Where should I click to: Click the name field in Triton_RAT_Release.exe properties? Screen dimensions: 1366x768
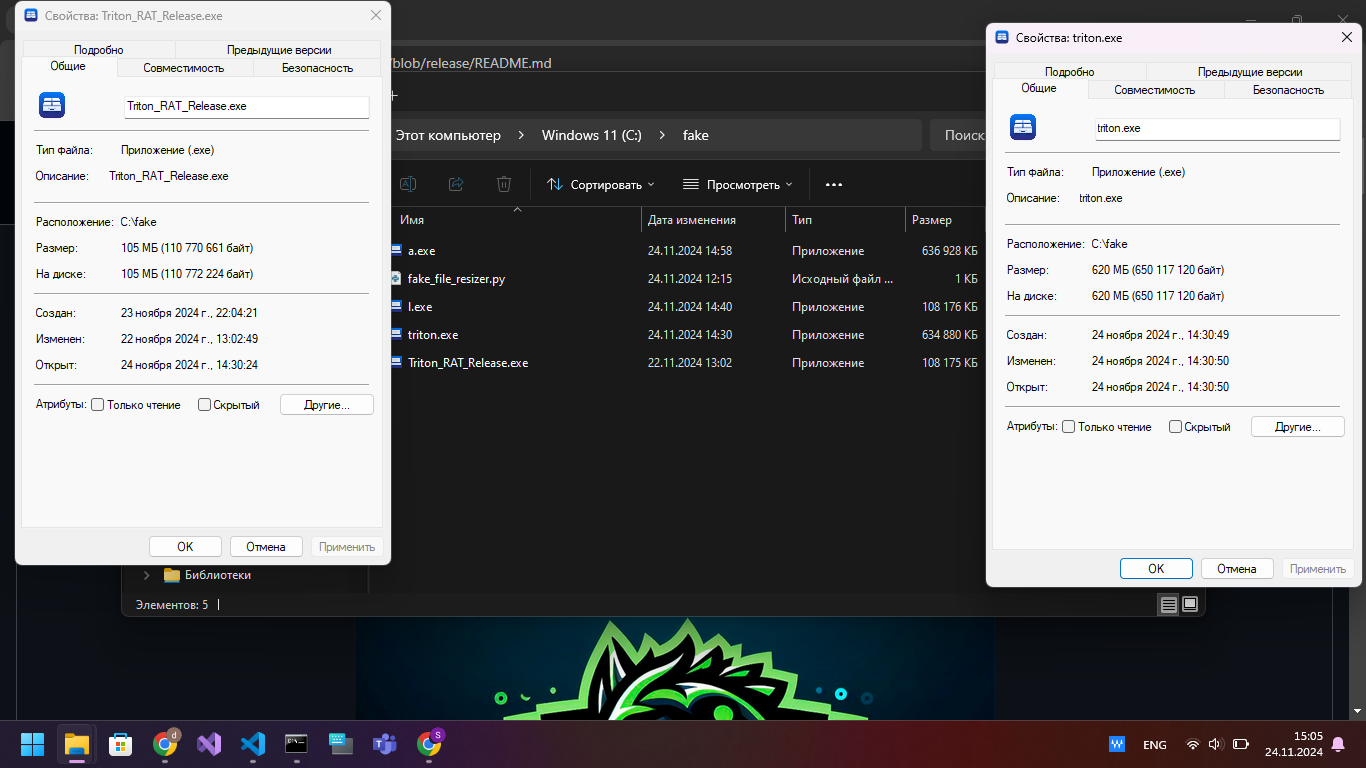pos(247,106)
